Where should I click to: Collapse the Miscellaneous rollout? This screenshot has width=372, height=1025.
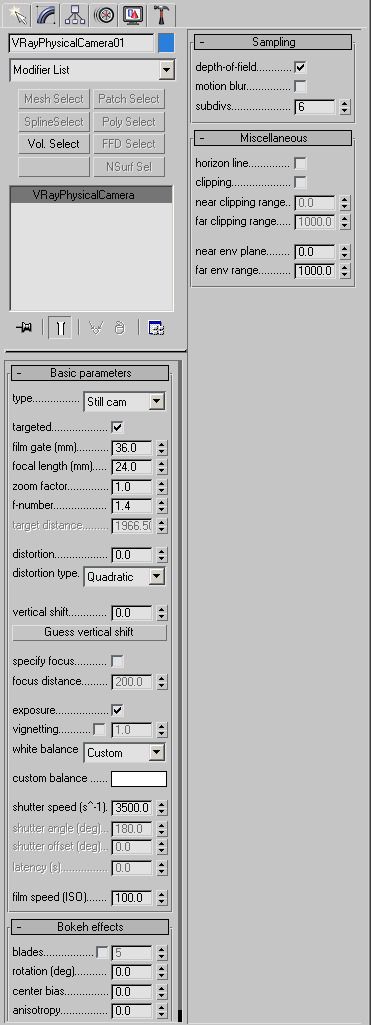click(273, 138)
